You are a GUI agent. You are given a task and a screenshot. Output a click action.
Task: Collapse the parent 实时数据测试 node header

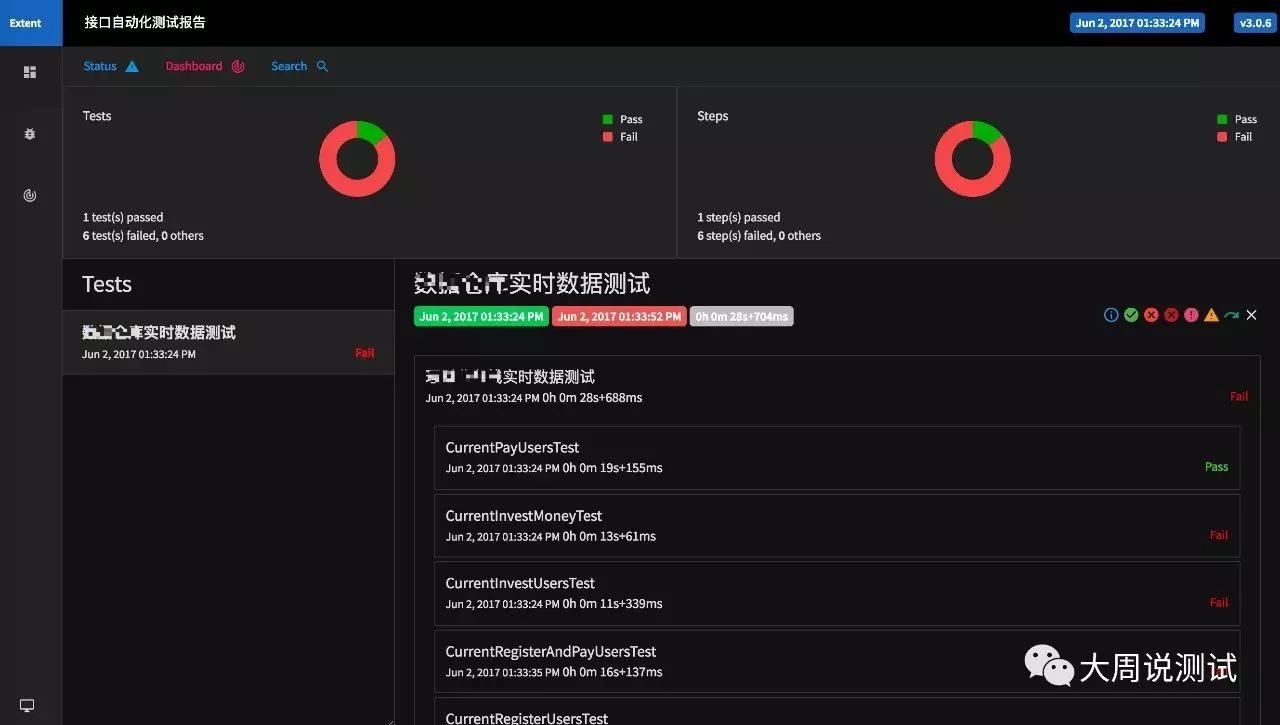click(837, 387)
